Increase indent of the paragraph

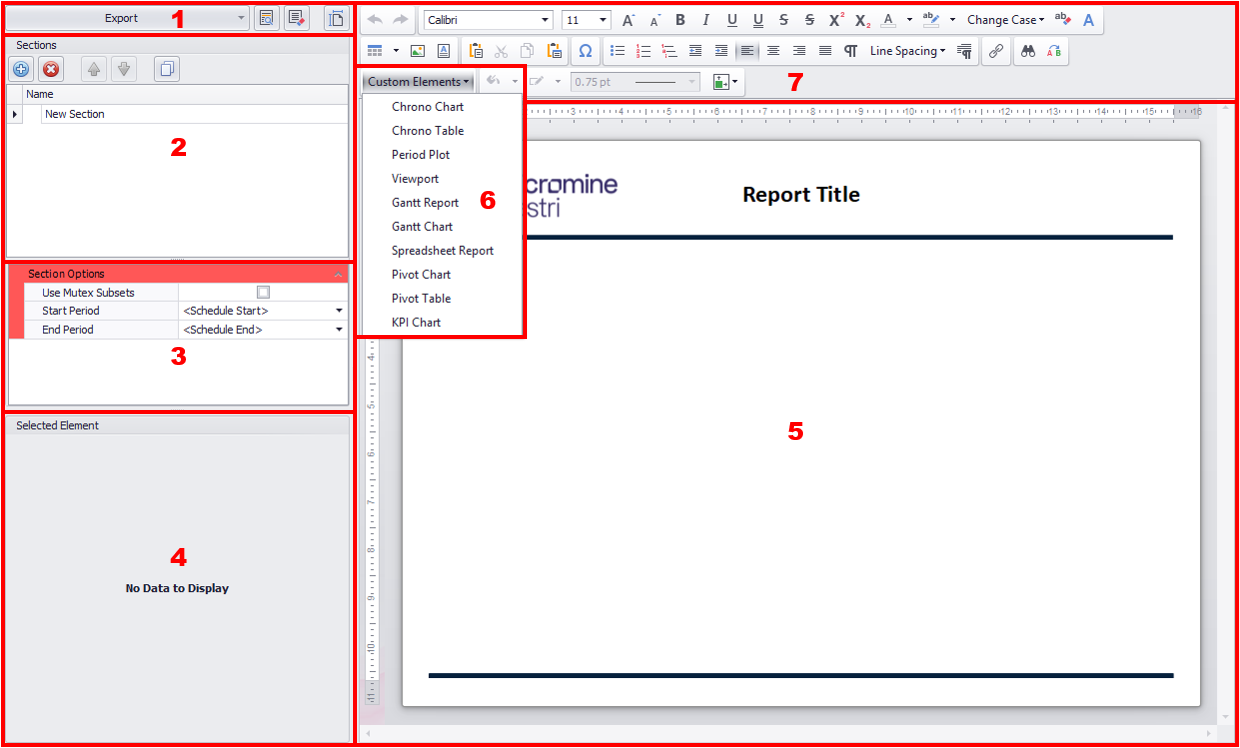721,51
